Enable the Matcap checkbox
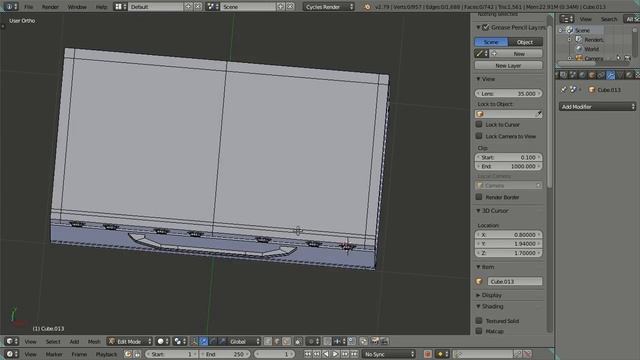This screenshot has height=360, width=640. tap(479, 331)
